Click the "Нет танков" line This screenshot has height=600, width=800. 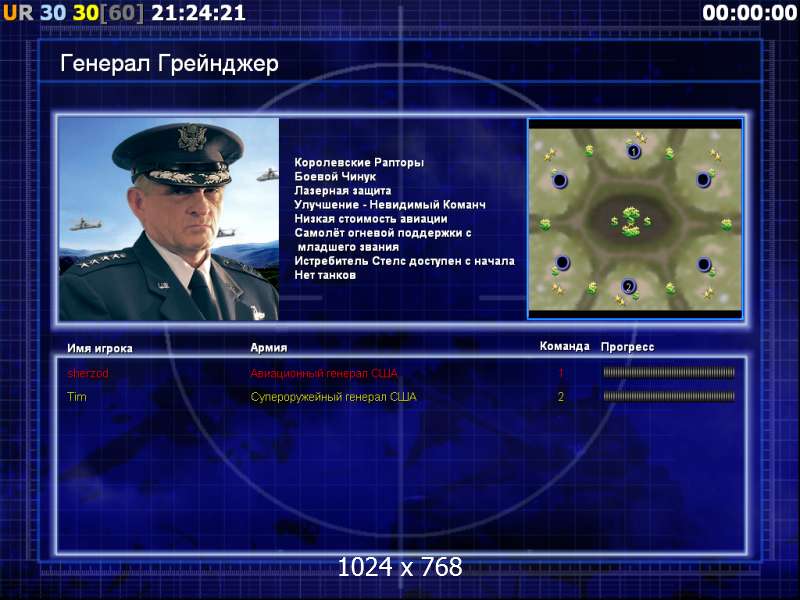click(x=324, y=276)
